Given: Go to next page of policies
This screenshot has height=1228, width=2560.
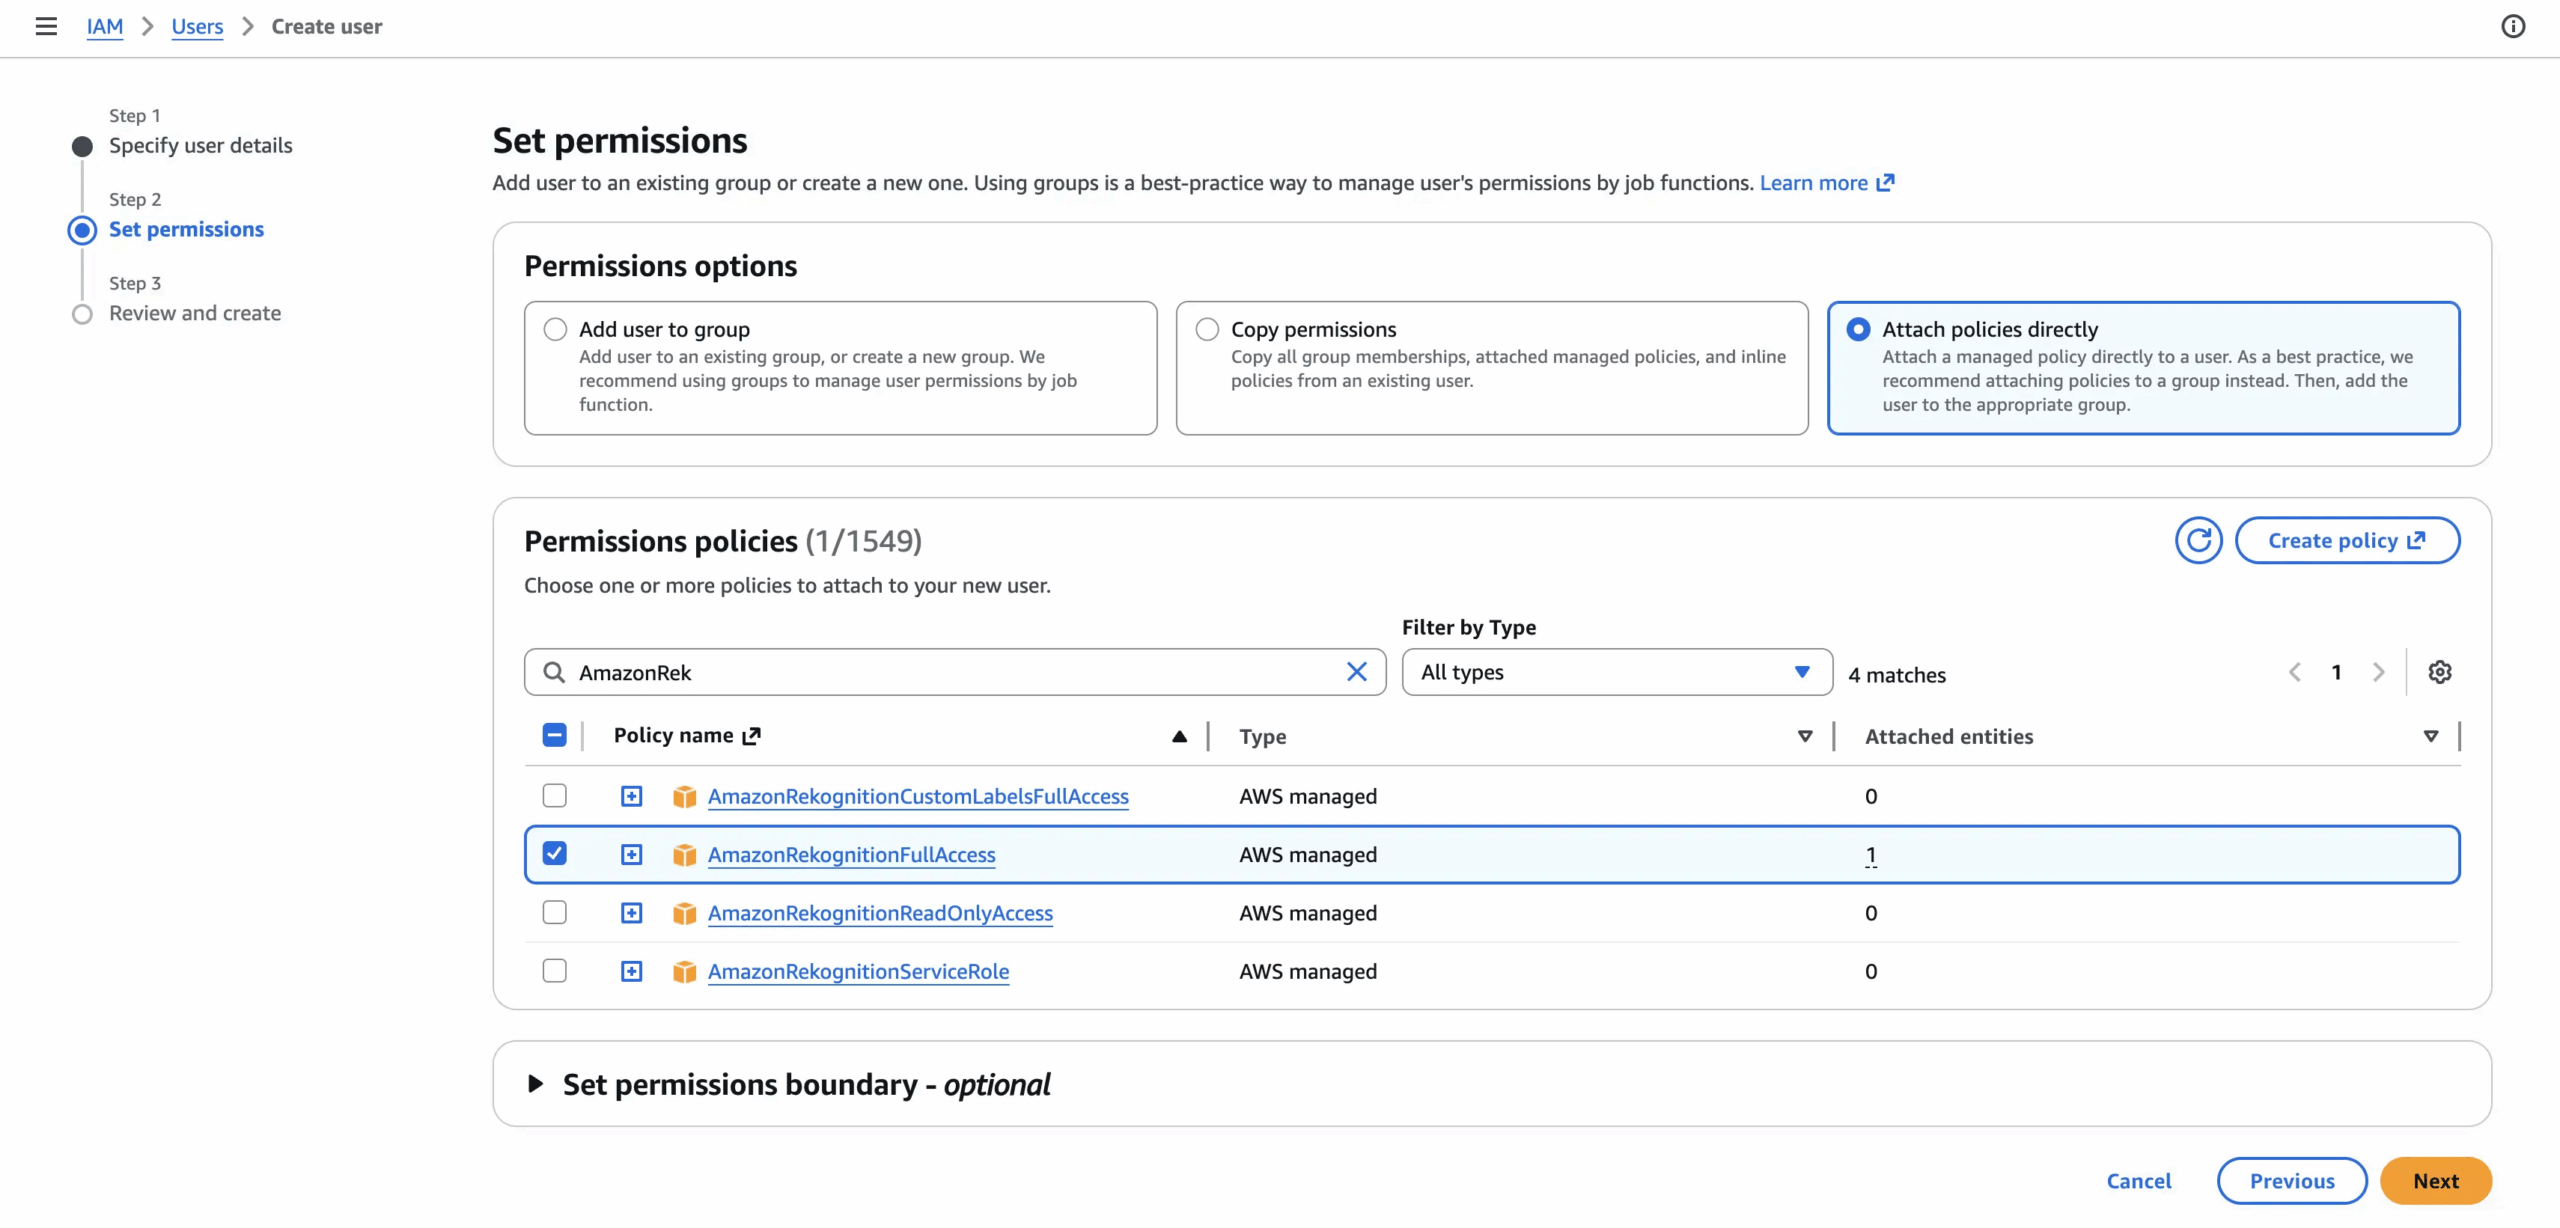Looking at the screenshot, I should tap(2378, 672).
